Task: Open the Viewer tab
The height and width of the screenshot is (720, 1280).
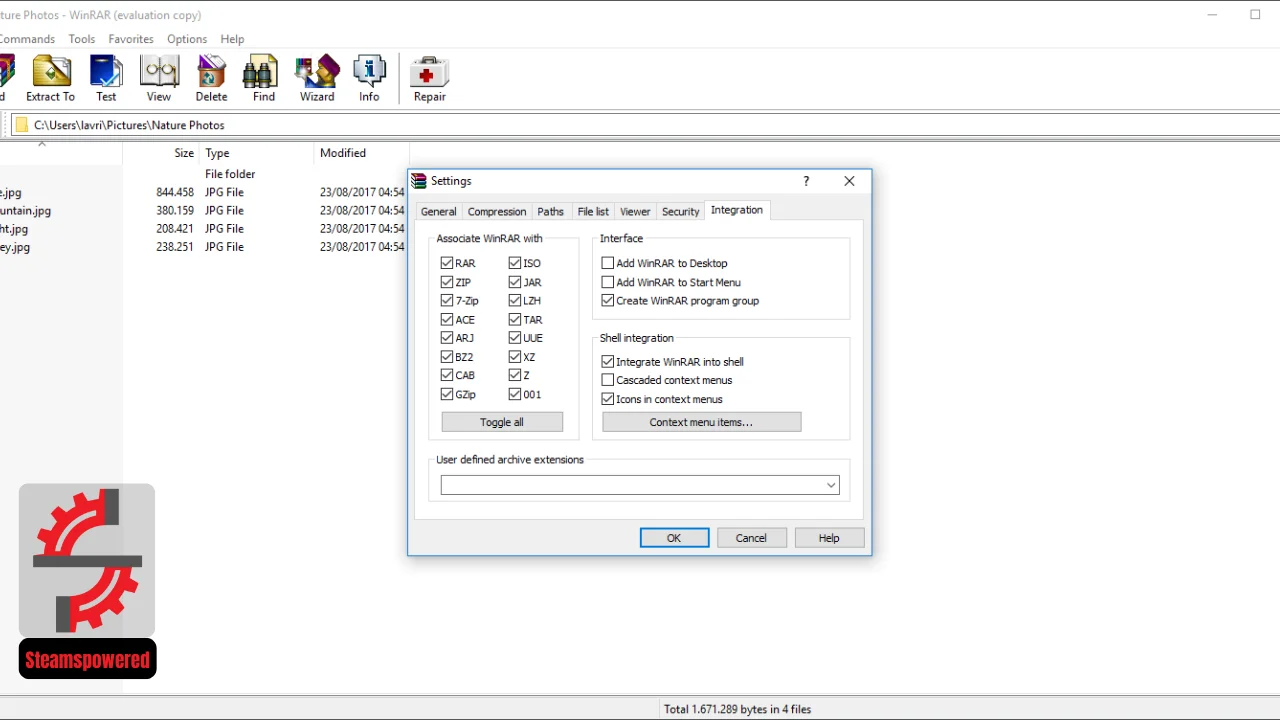Action: pos(635,211)
